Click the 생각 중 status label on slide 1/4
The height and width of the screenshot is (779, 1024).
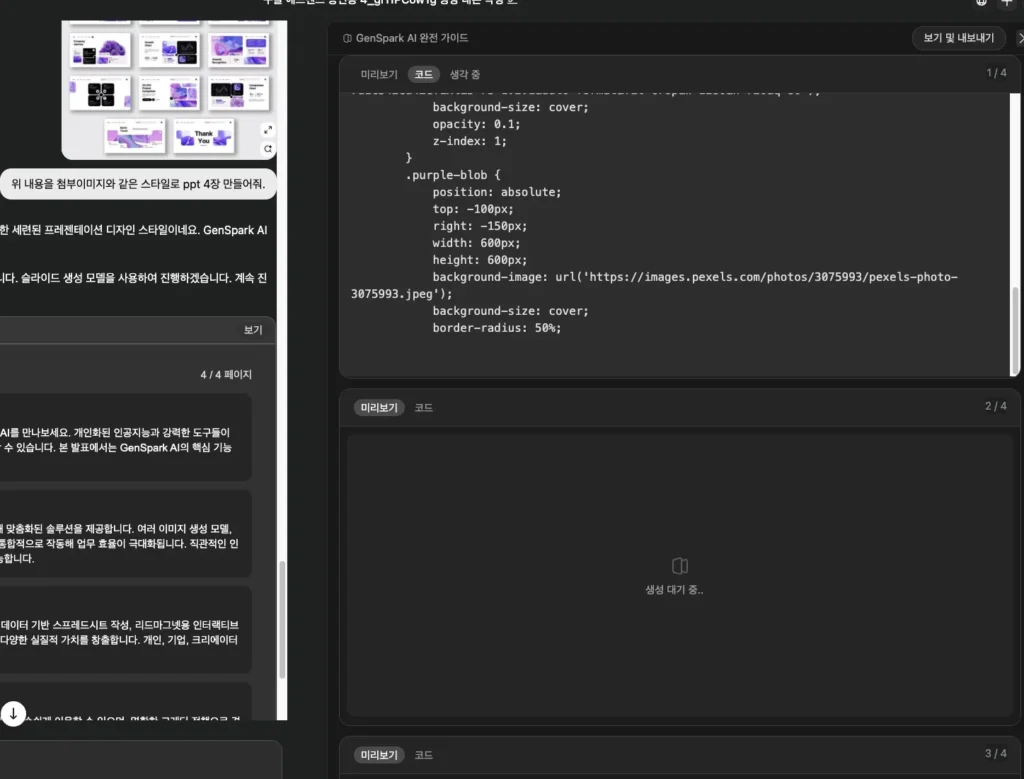click(465, 74)
